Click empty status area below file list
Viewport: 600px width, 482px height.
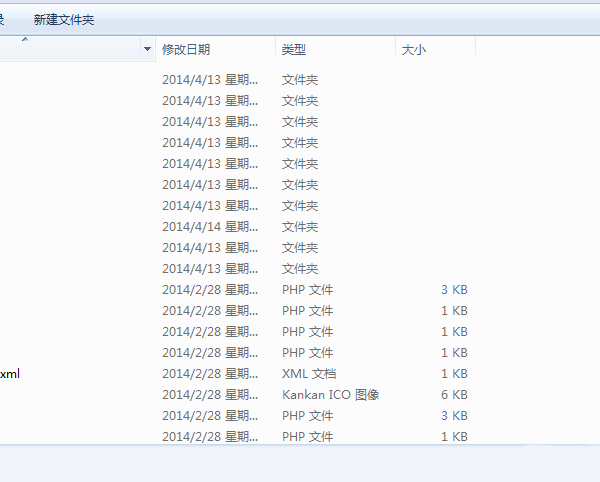point(300,463)
